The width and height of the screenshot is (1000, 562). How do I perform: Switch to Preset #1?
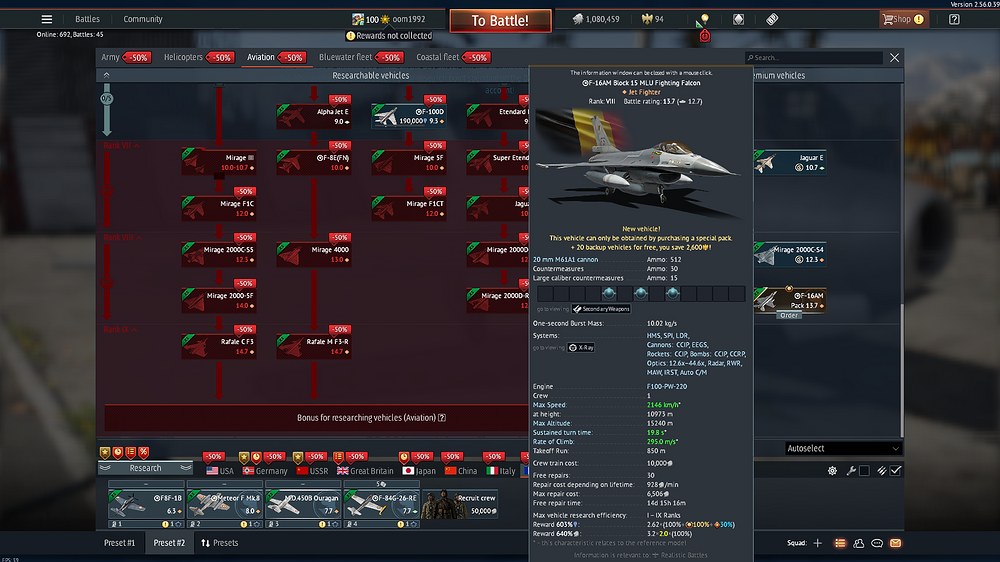(x=119, y=543)
